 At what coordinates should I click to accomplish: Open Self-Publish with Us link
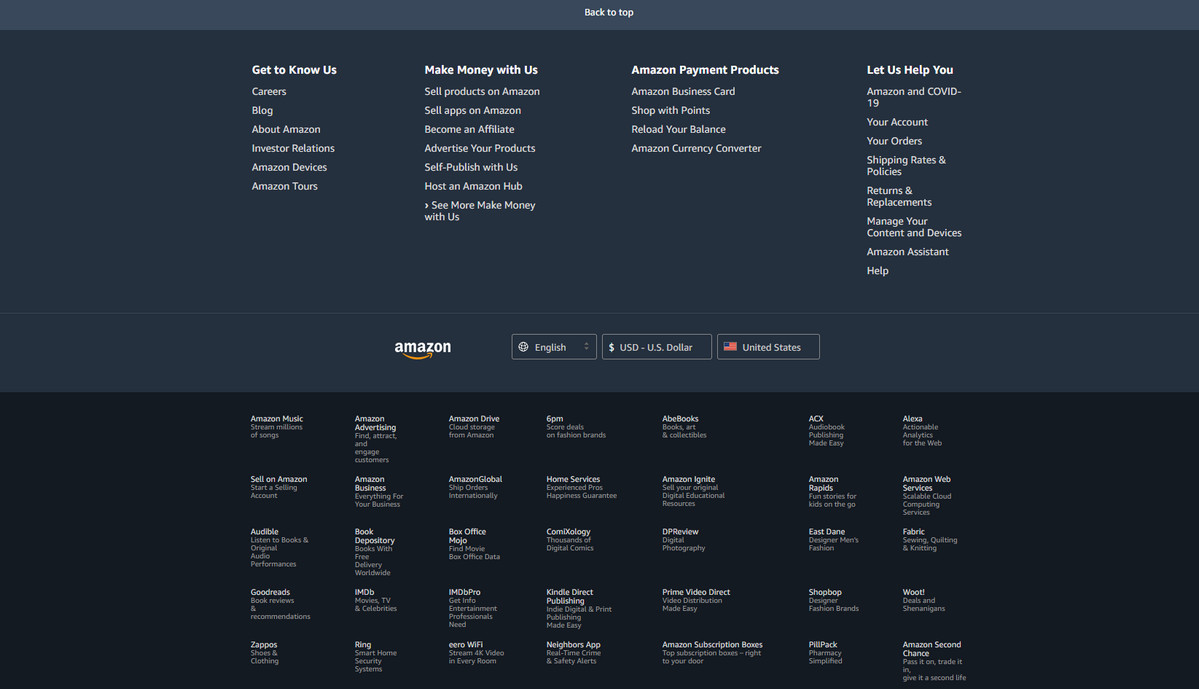point(471,167)
